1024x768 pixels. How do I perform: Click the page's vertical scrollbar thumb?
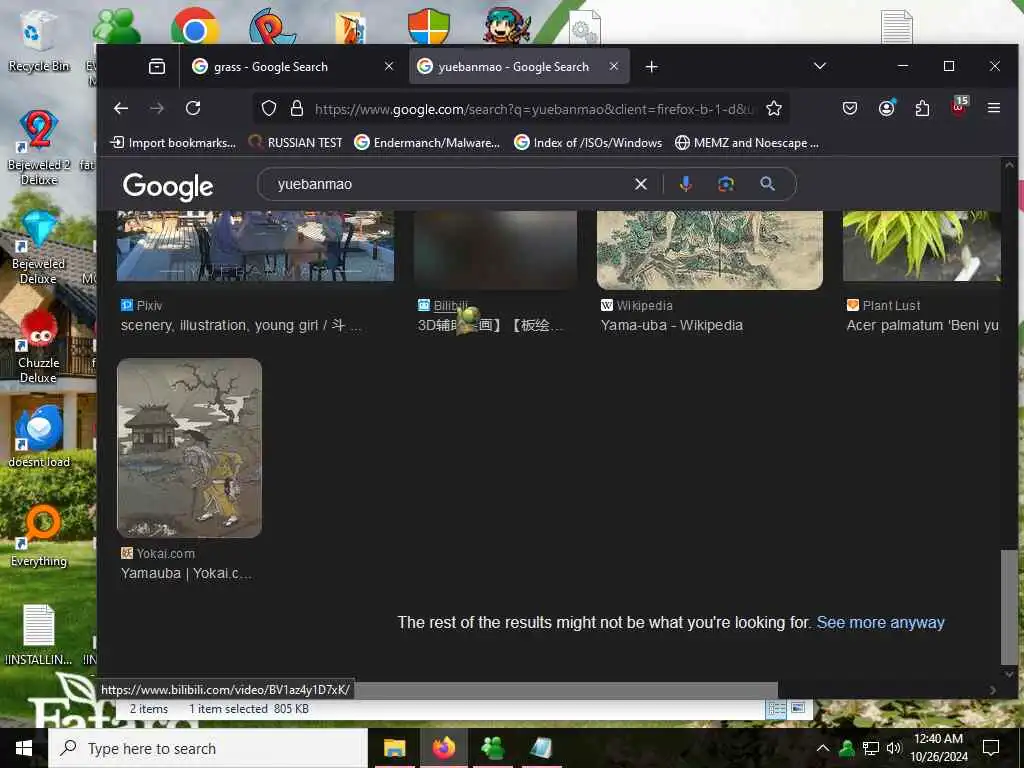(x=1009, y=607)
